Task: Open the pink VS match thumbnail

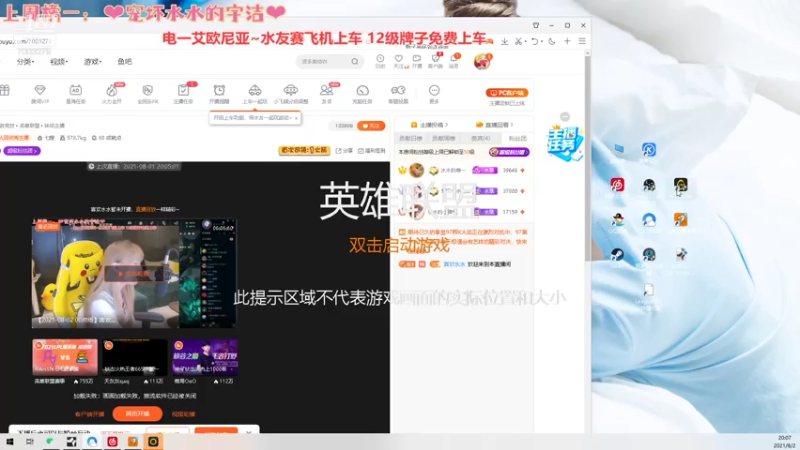Action: (65, 357)
